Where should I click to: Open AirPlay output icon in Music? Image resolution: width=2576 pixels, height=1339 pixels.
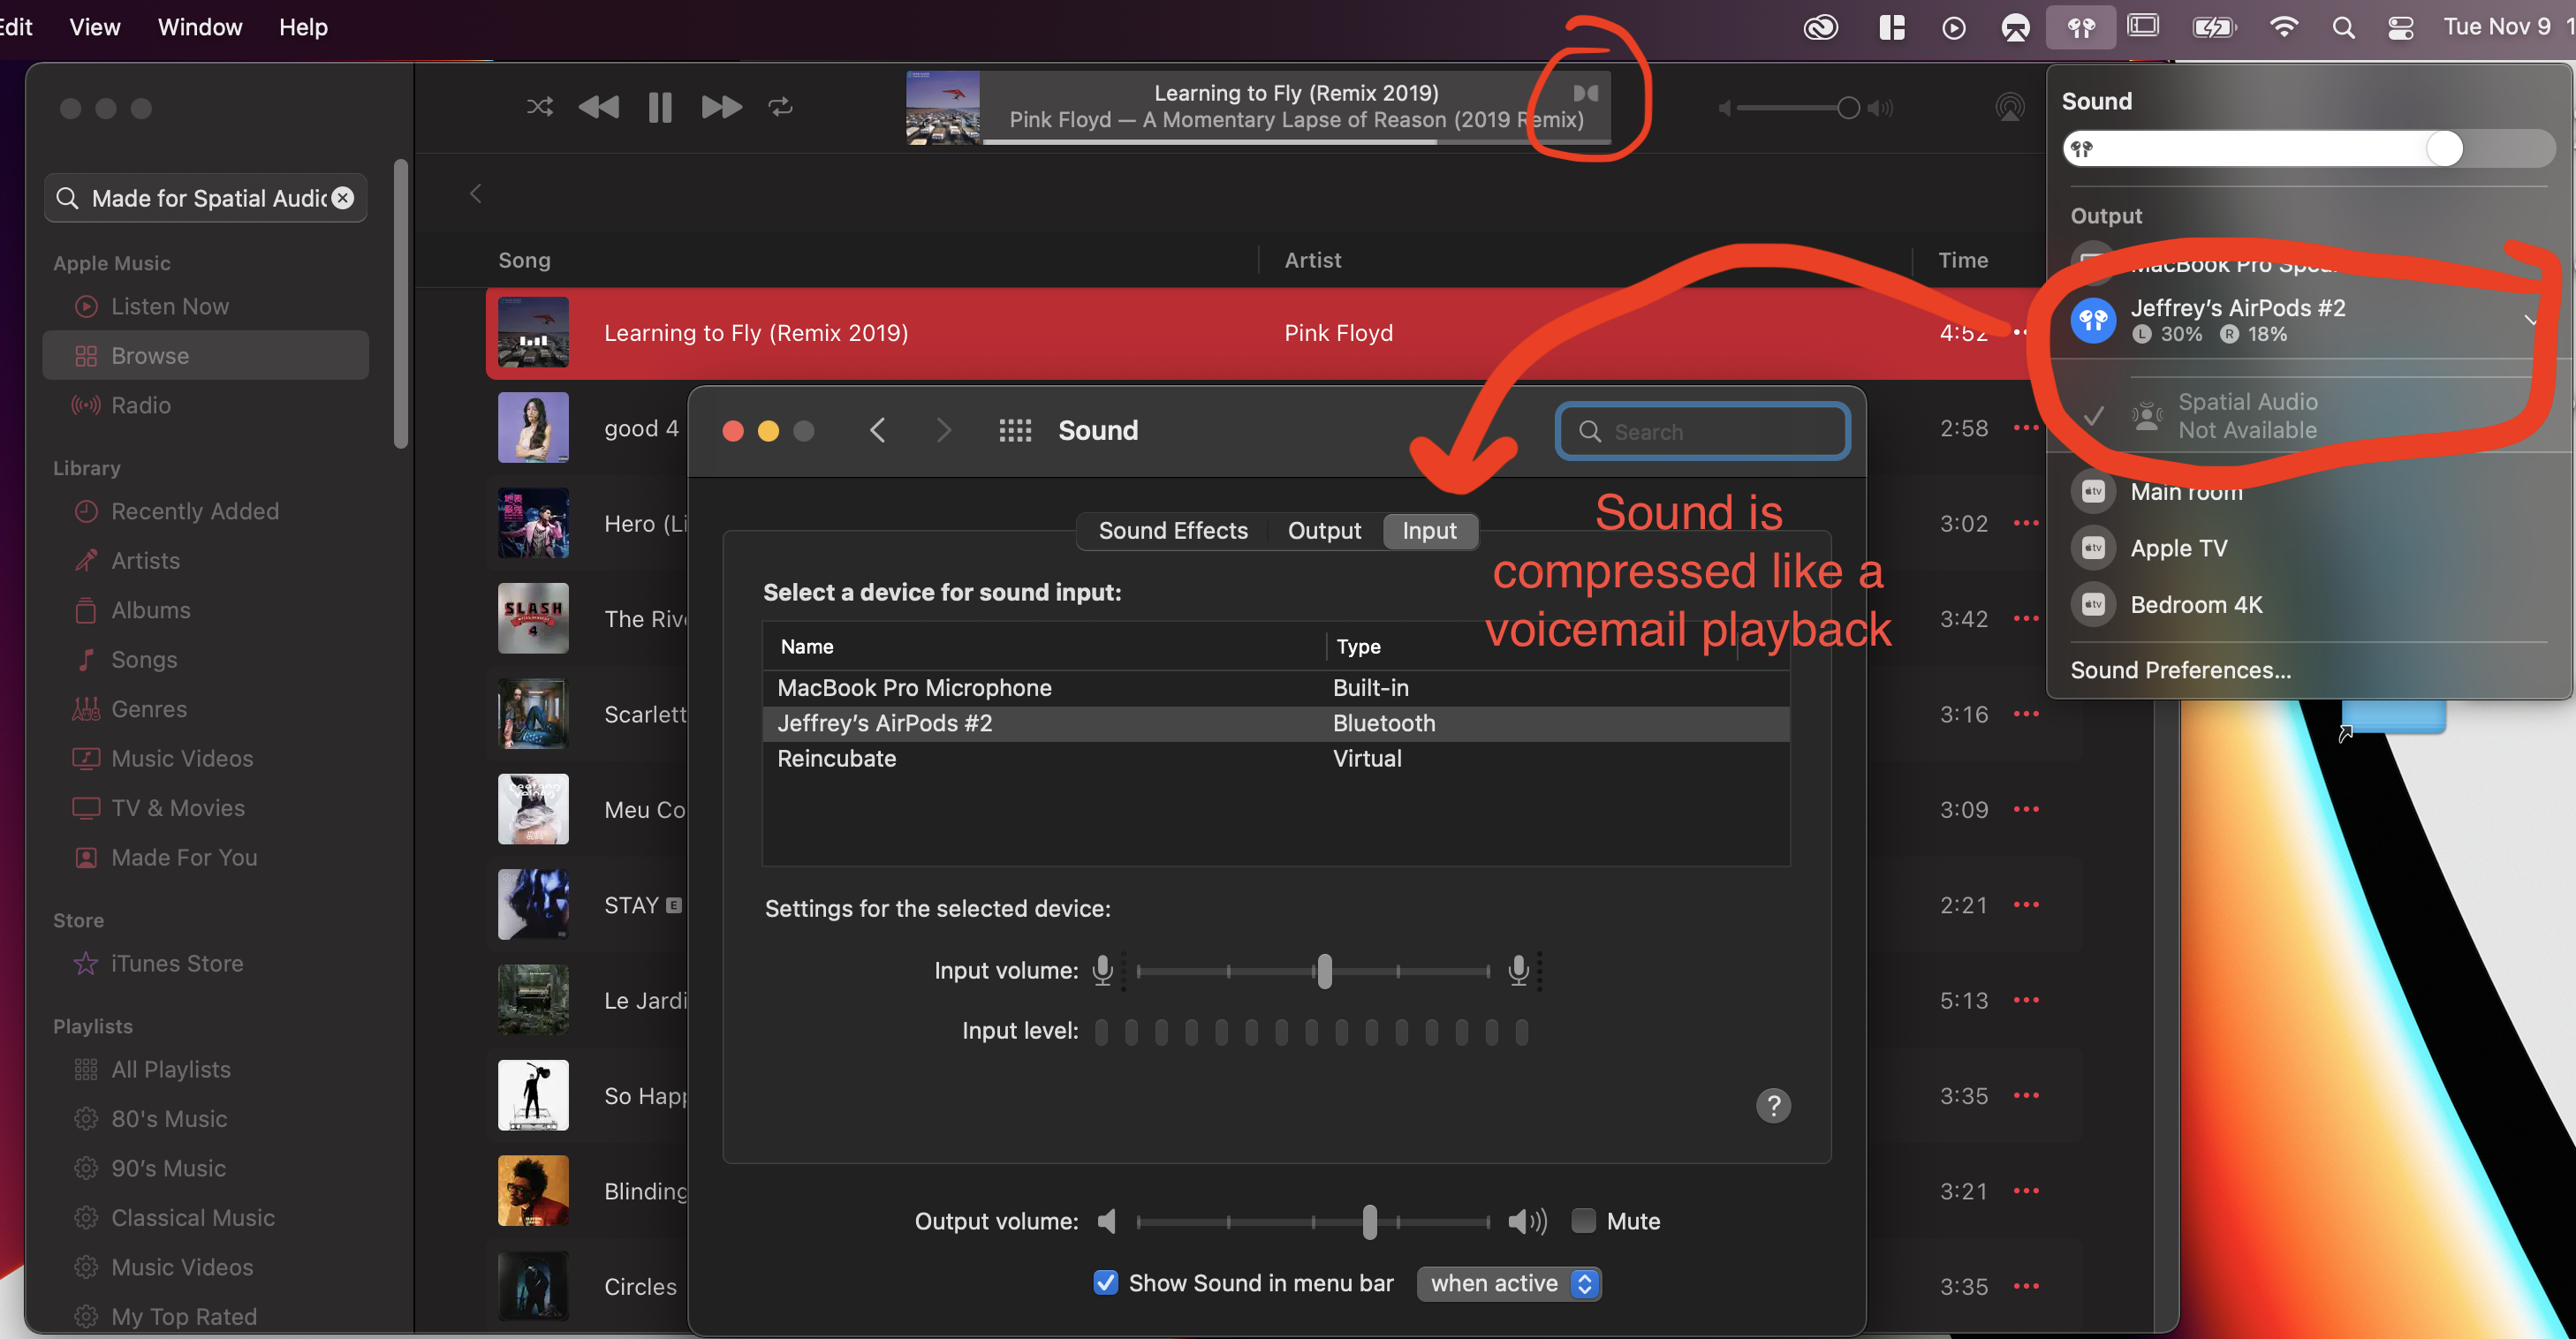click(x=2009, y=107)
